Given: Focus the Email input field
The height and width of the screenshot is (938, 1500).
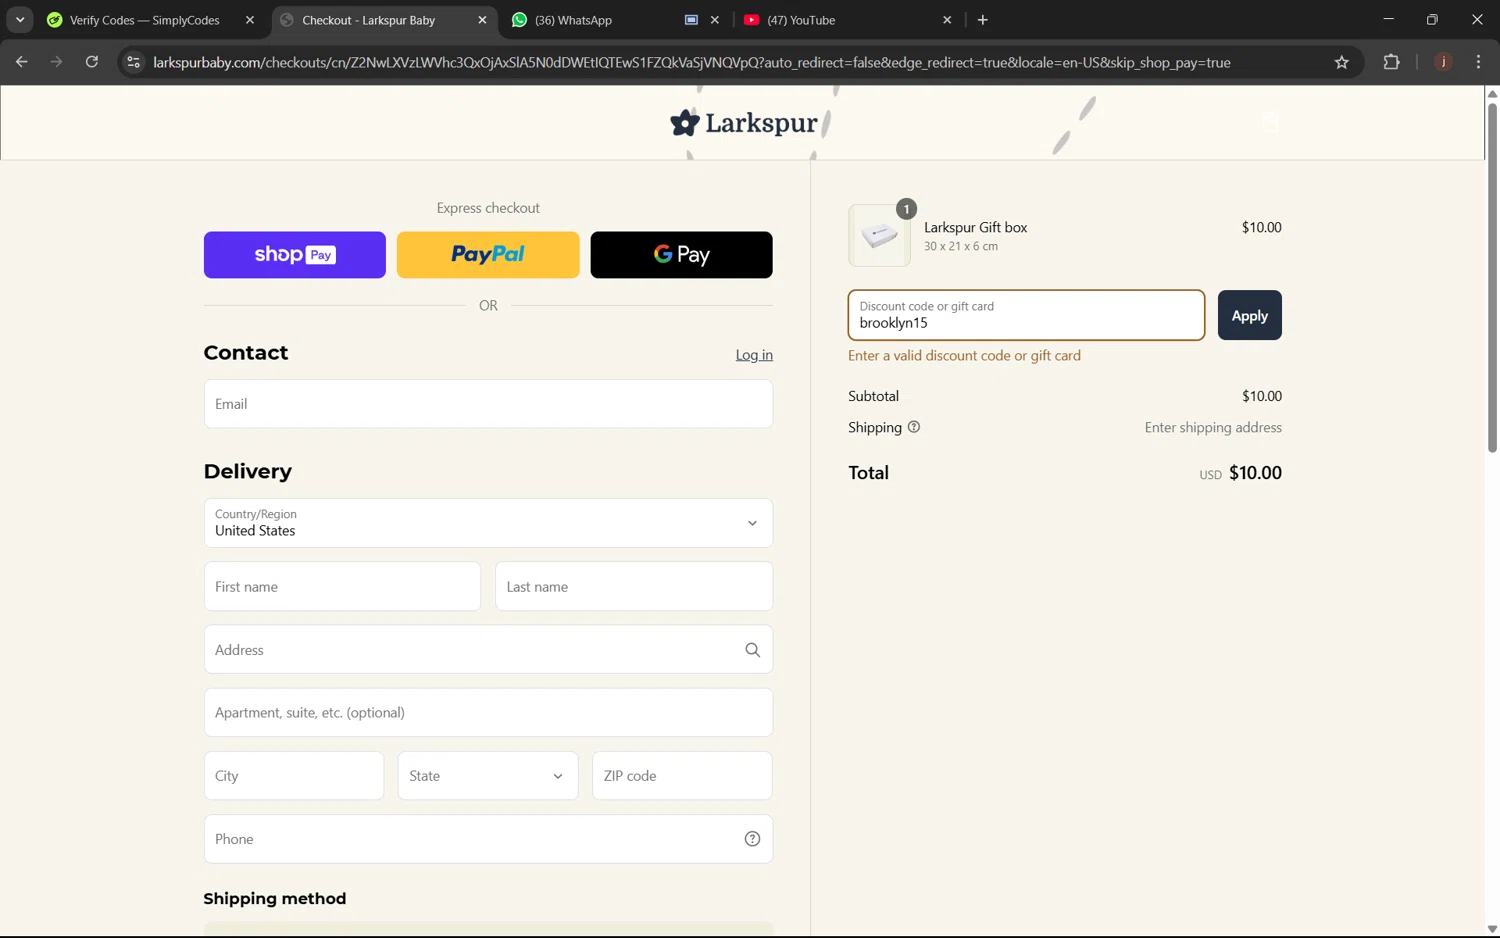Looking at the screenshot, I should (488, 404).
